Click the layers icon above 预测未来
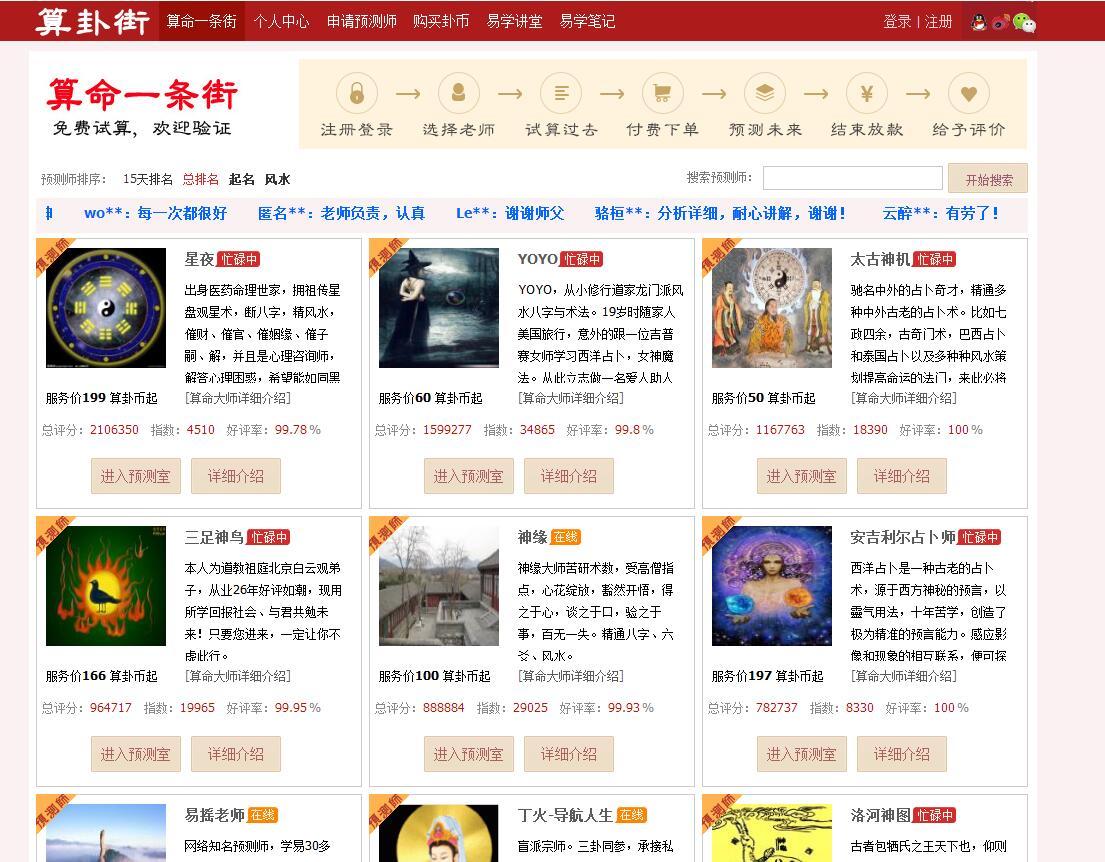1105x862 pixels. 765,92
